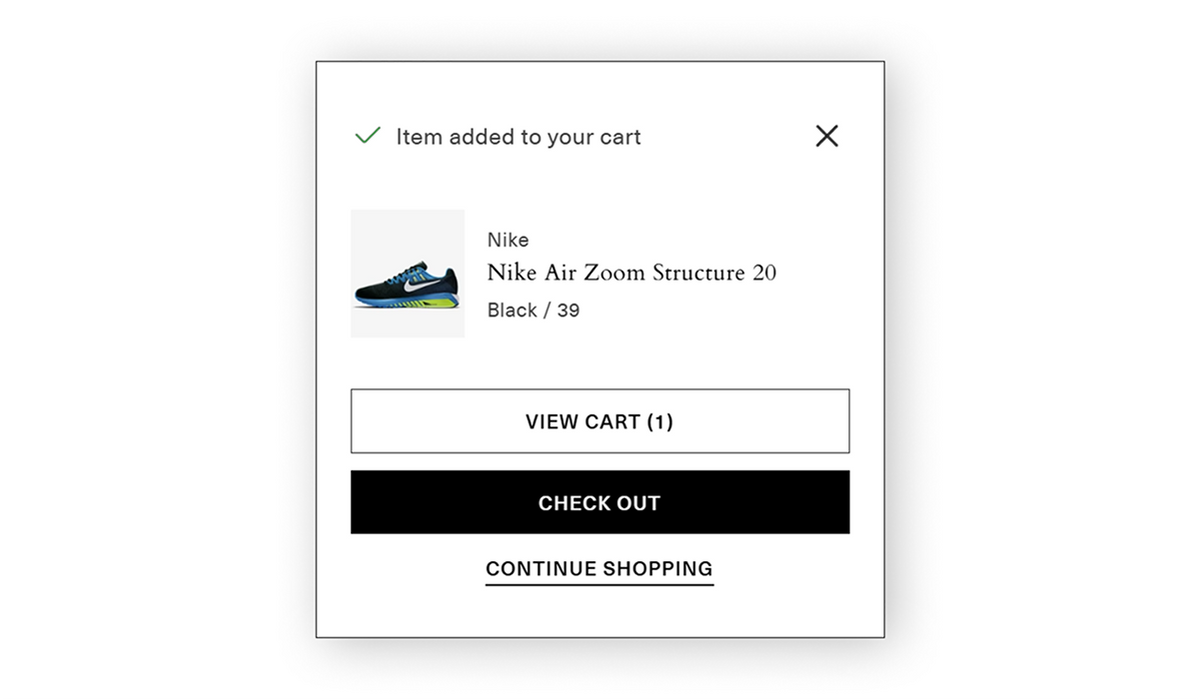1200x700 pixels.
Task: Click the green checkmark success icon
Action: pos(368,135)
